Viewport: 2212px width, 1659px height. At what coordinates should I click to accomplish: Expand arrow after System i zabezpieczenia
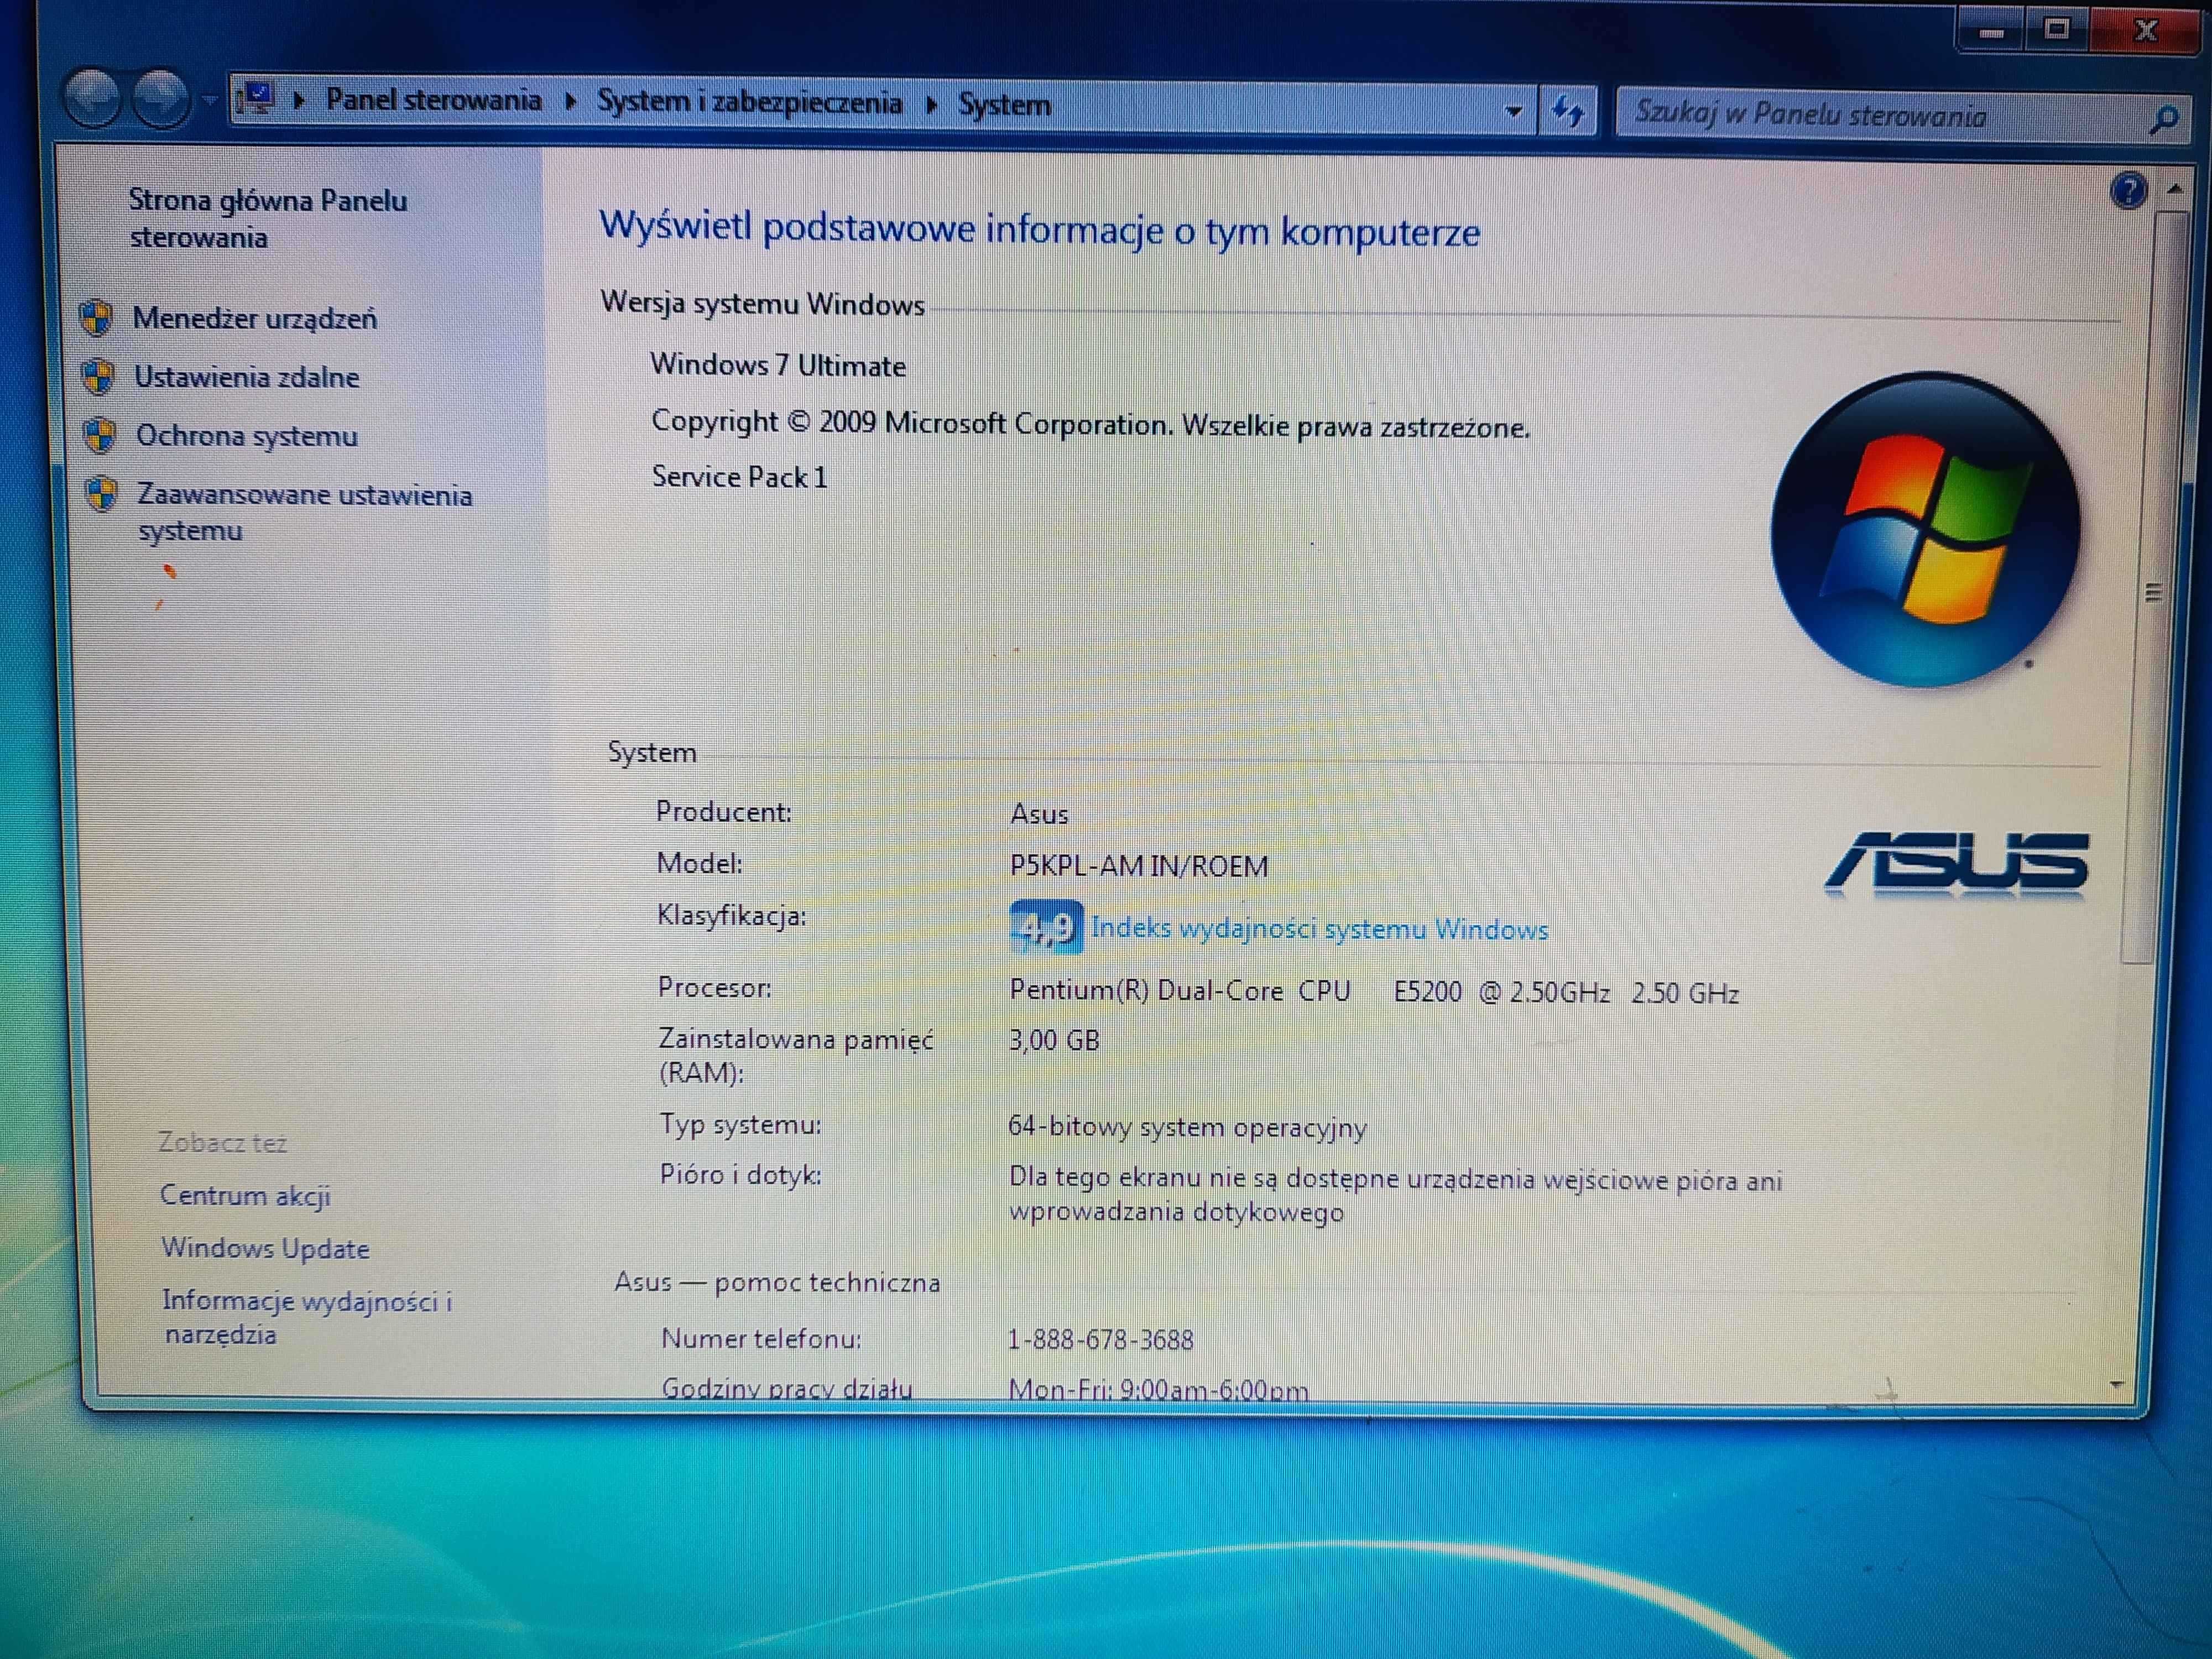[931, 104]
